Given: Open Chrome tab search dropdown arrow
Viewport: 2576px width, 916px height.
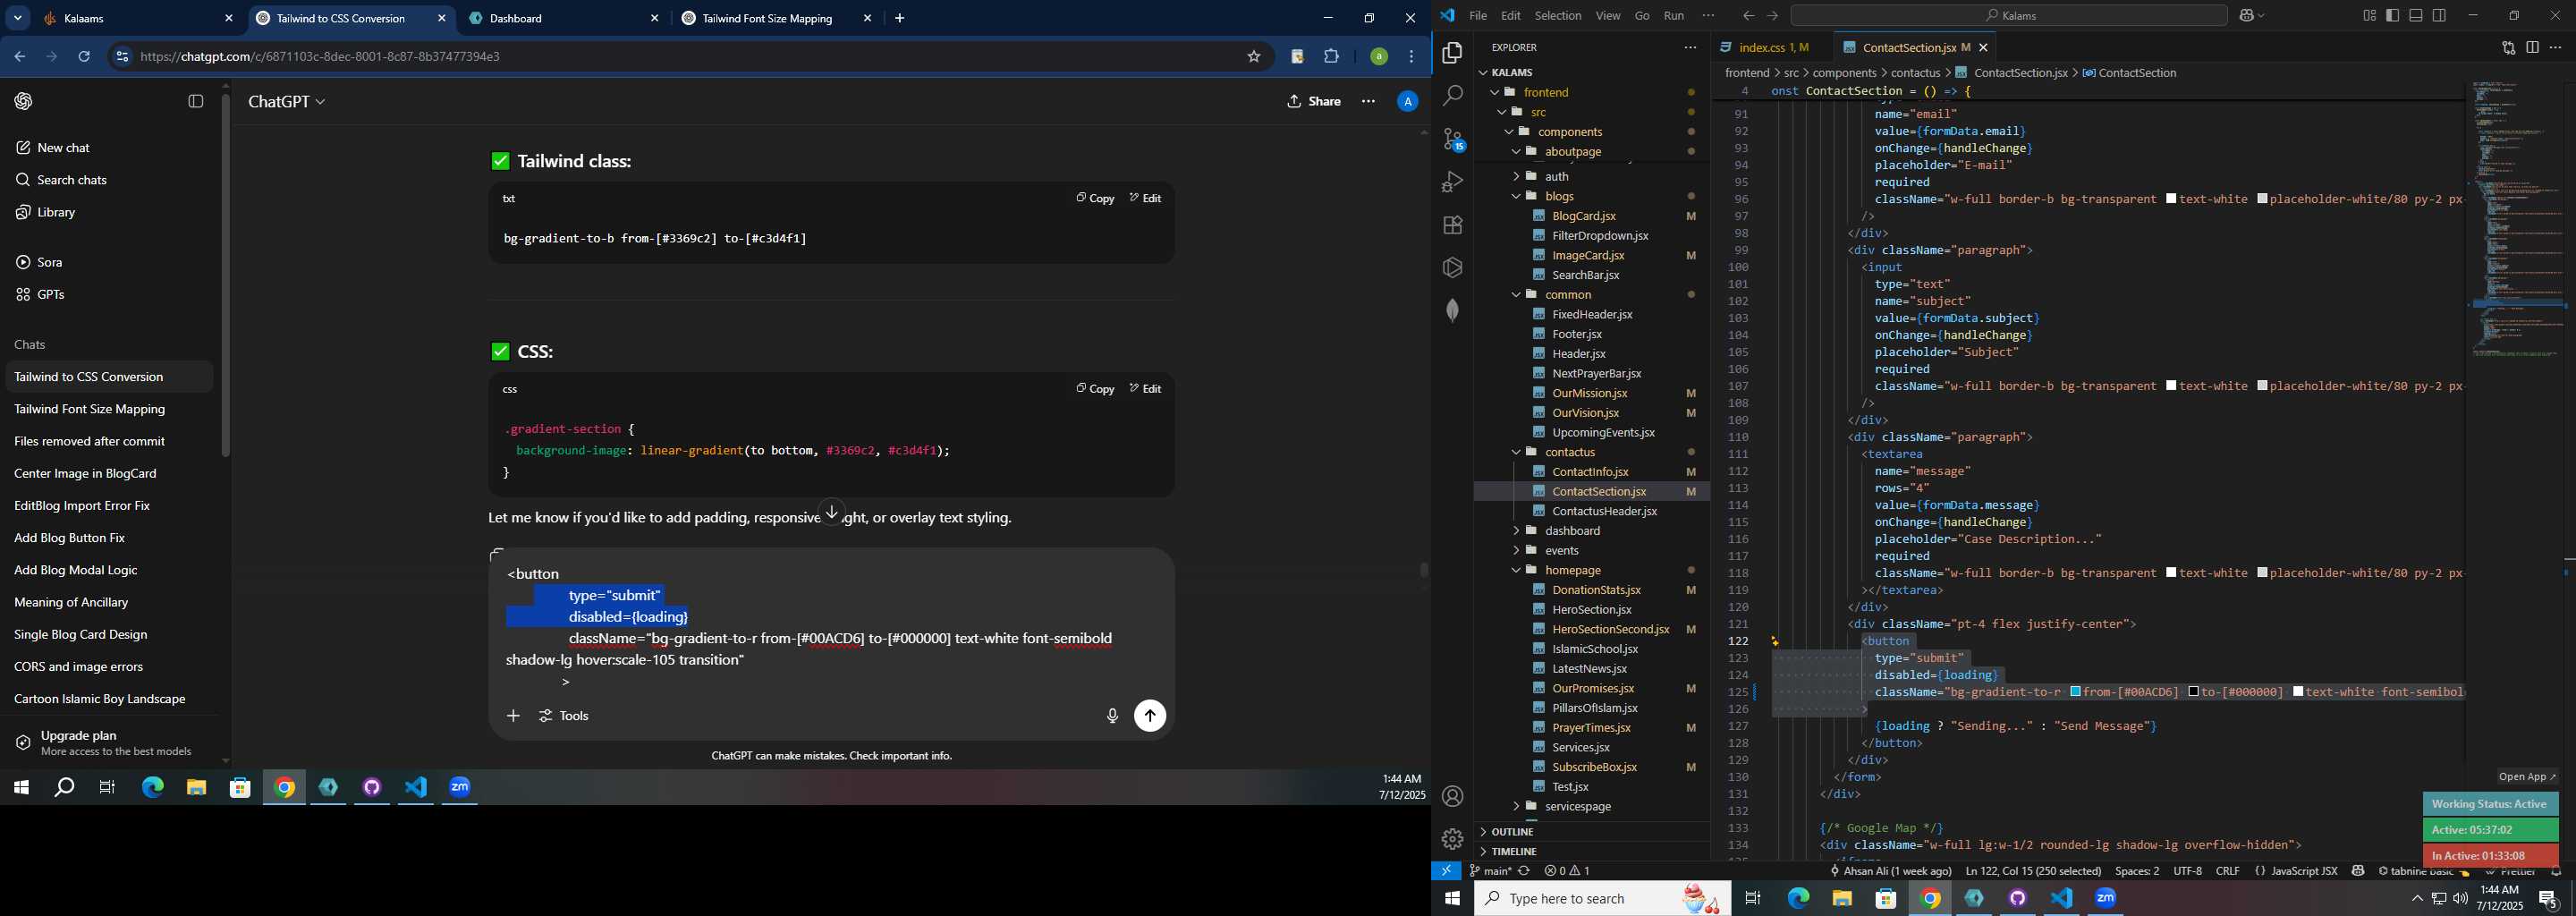Looking at the screenshot, I should pos(18,18).
